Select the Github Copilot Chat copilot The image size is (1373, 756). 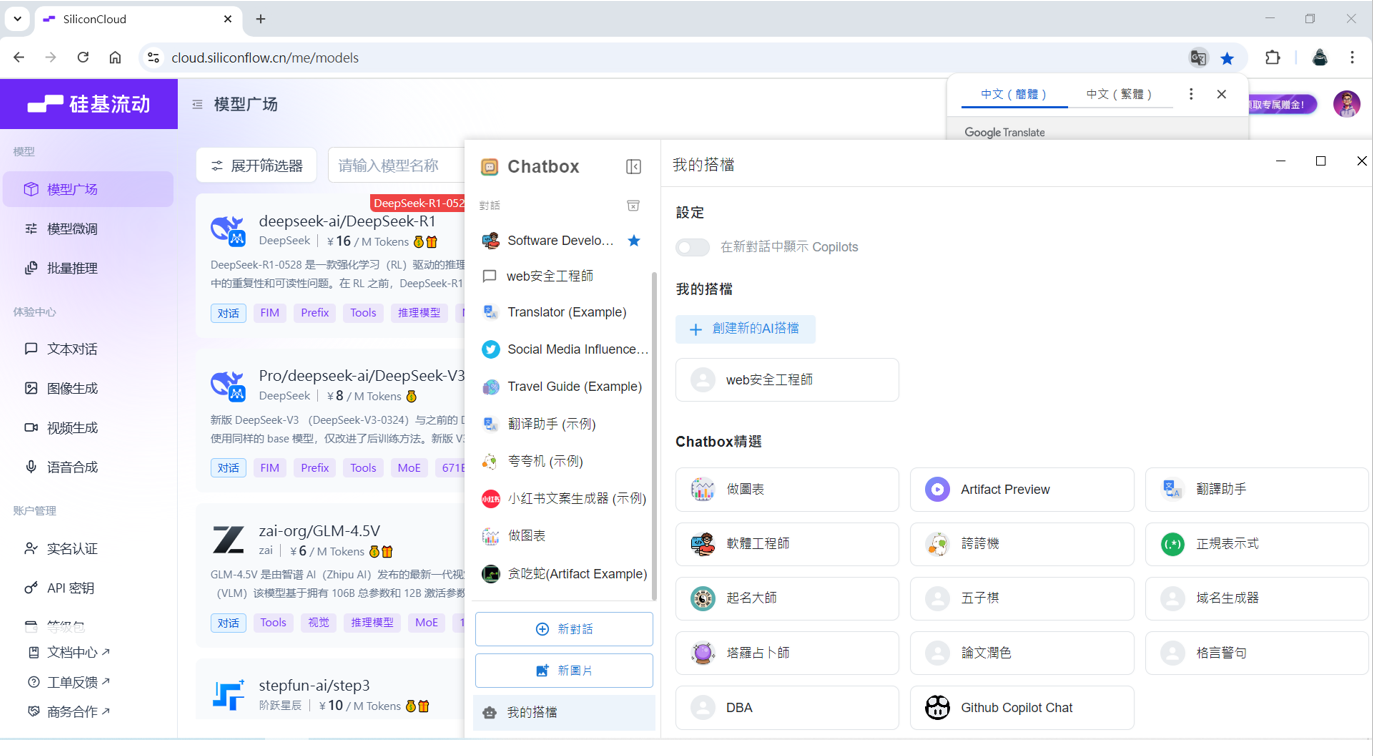[x=1022, y=707]
